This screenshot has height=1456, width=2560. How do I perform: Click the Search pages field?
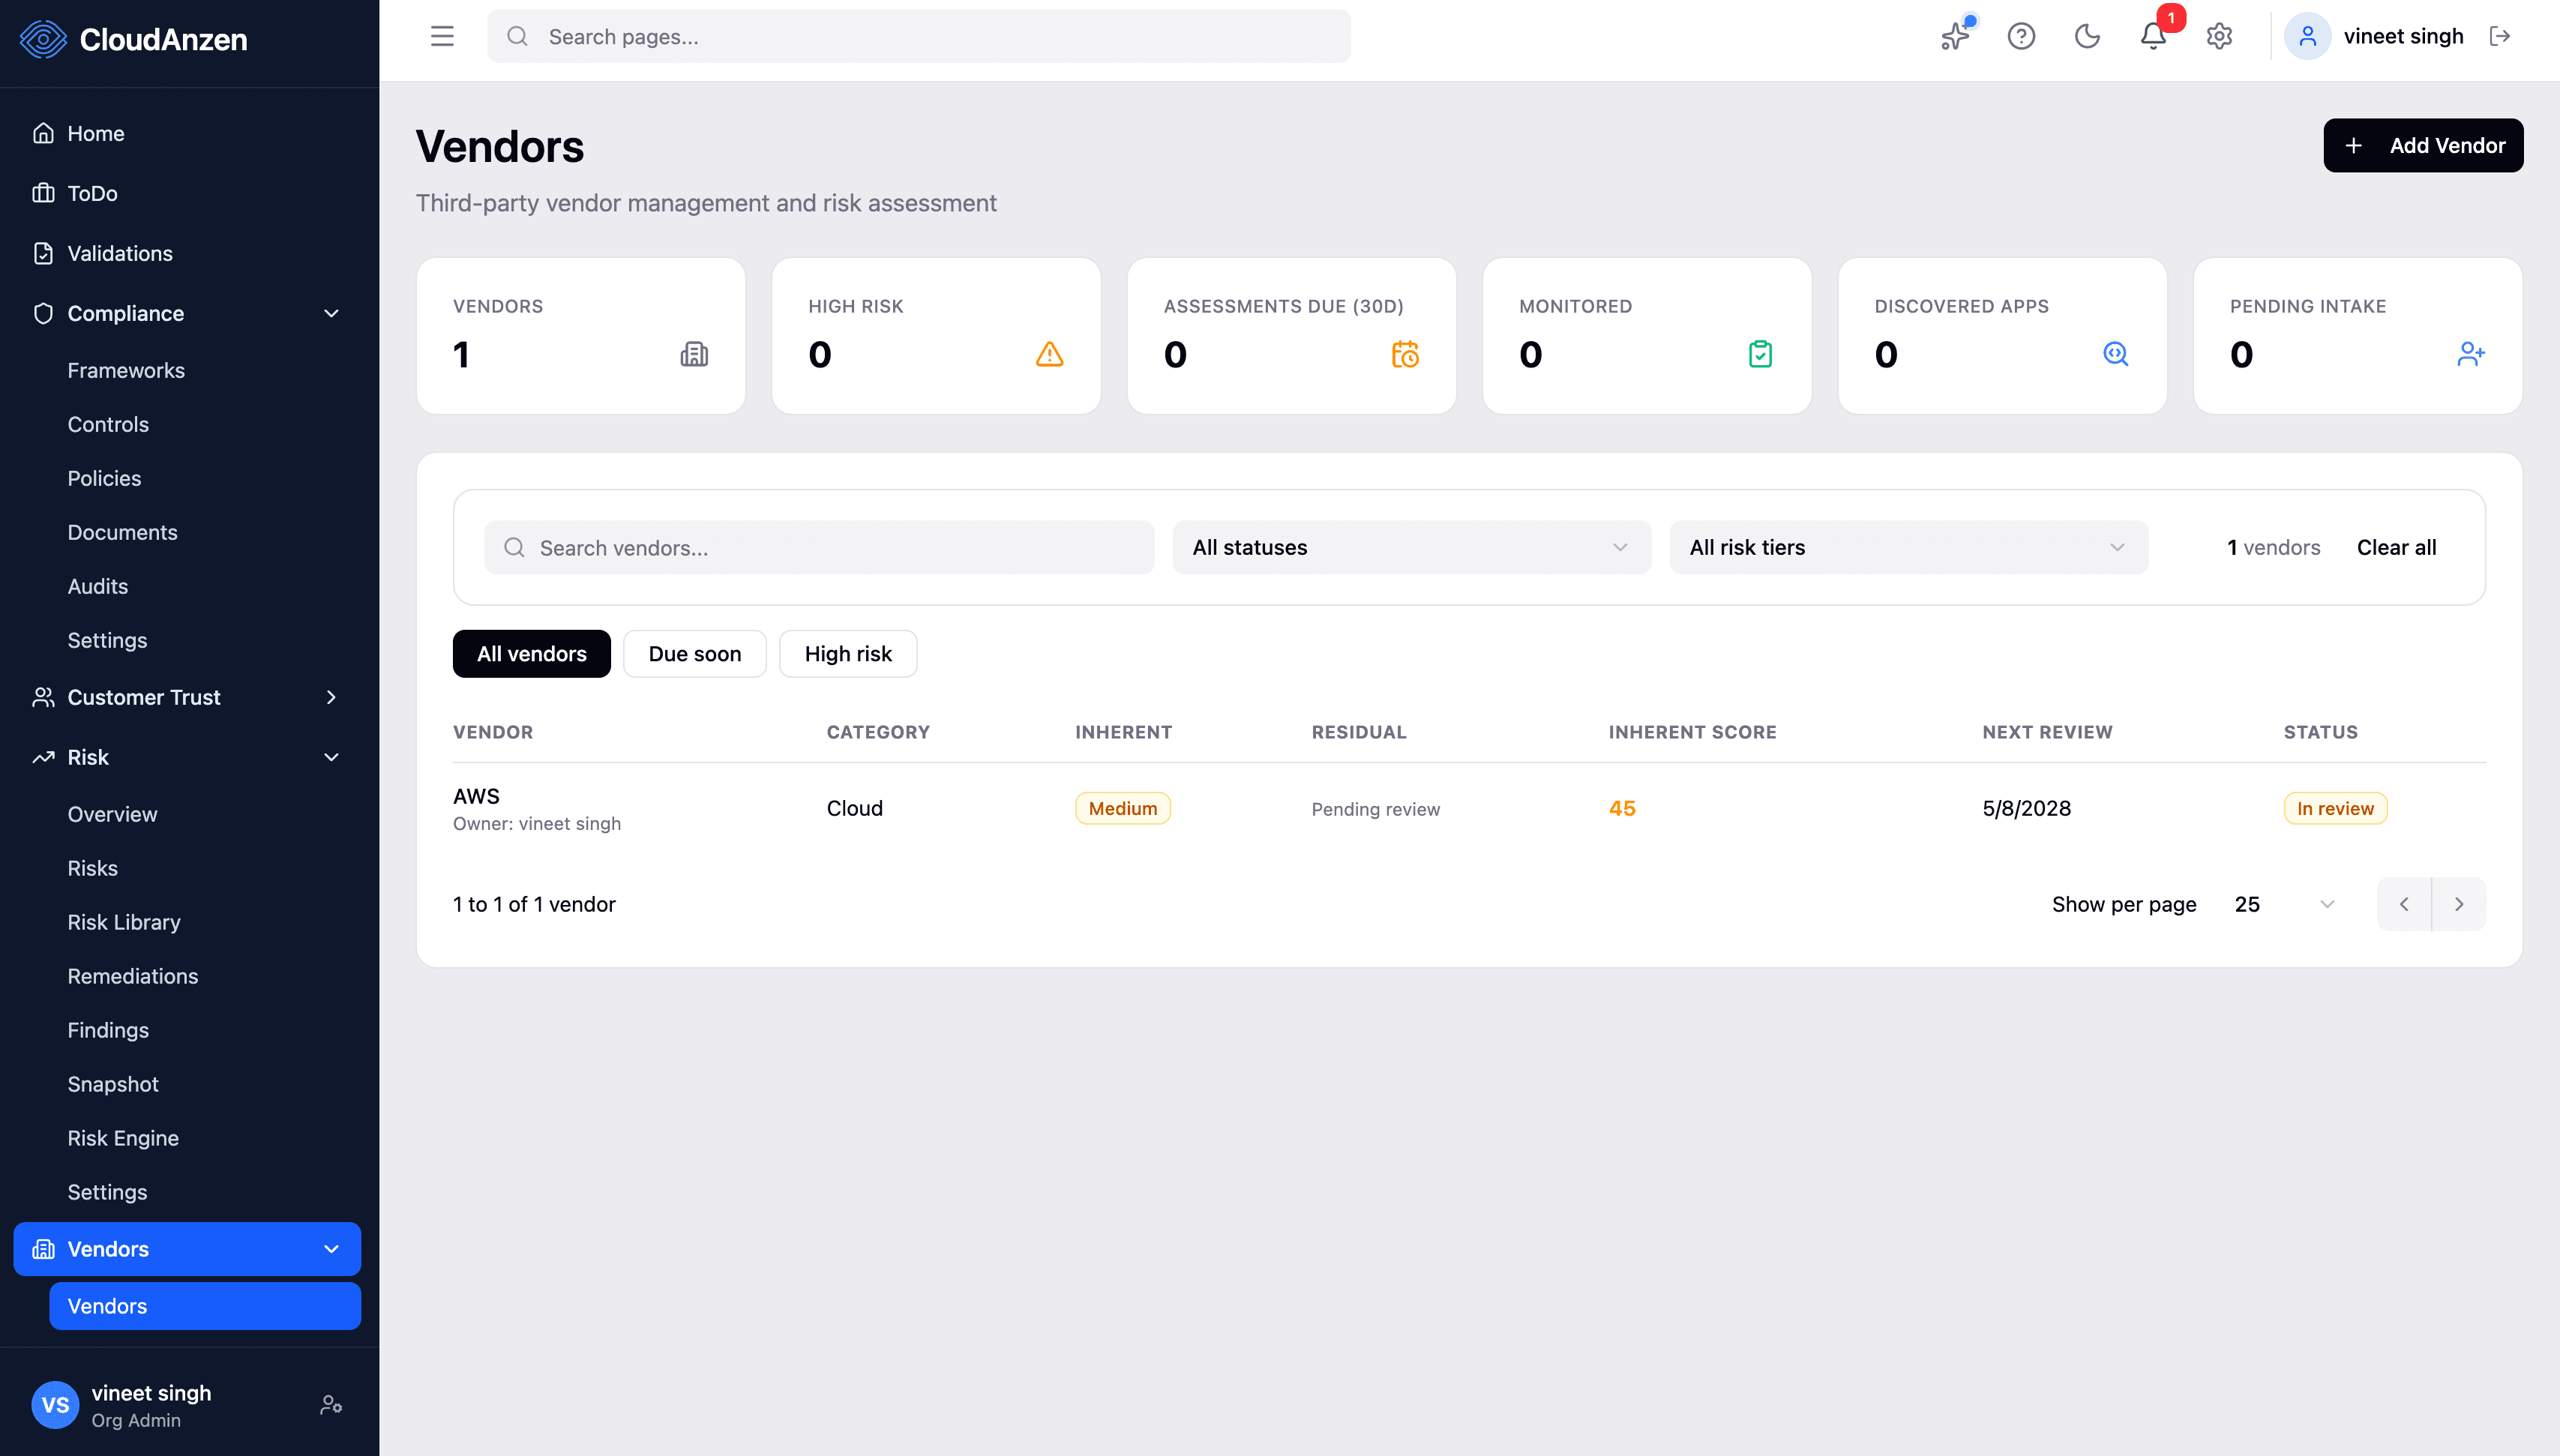[918, 37]
